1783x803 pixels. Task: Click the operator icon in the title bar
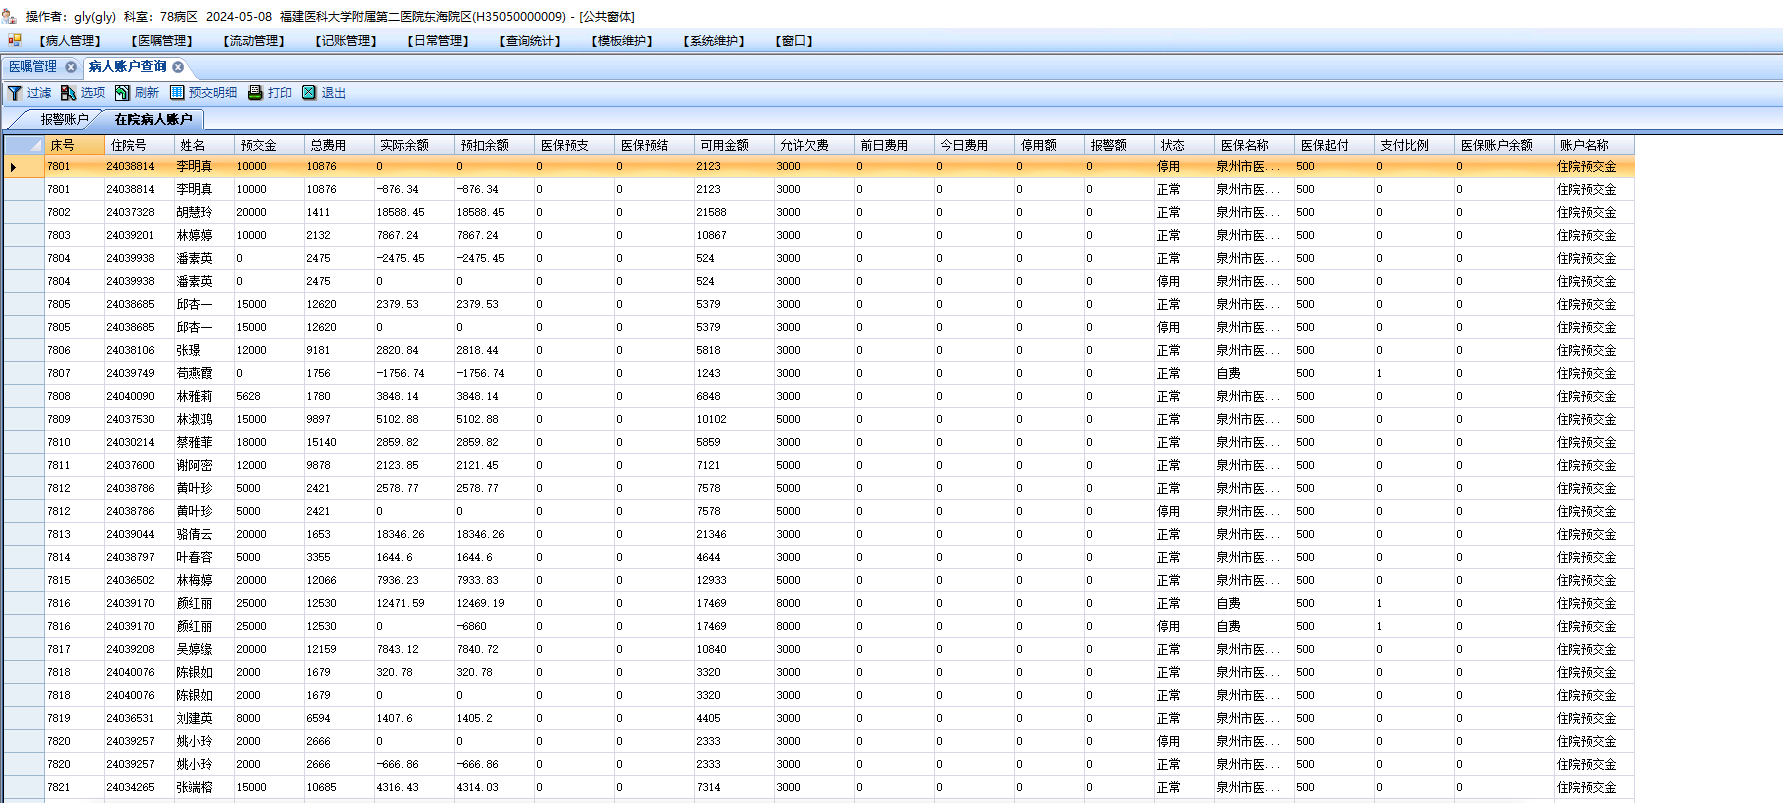pyautogui.click(x=9, y=16)
